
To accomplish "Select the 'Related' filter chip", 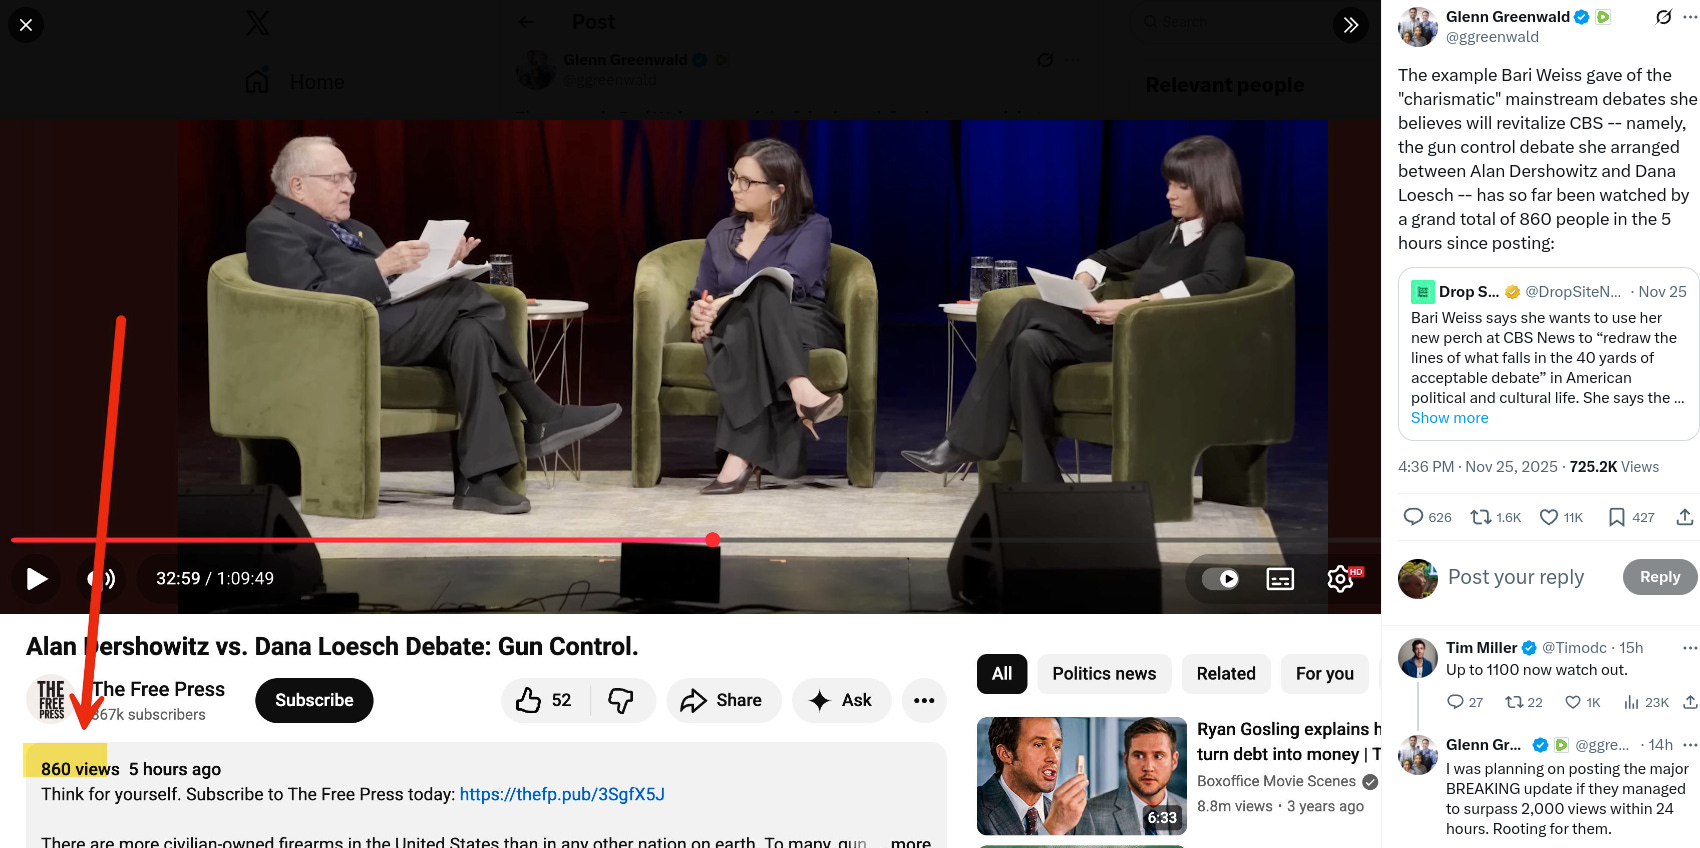I will point(1226,674).
